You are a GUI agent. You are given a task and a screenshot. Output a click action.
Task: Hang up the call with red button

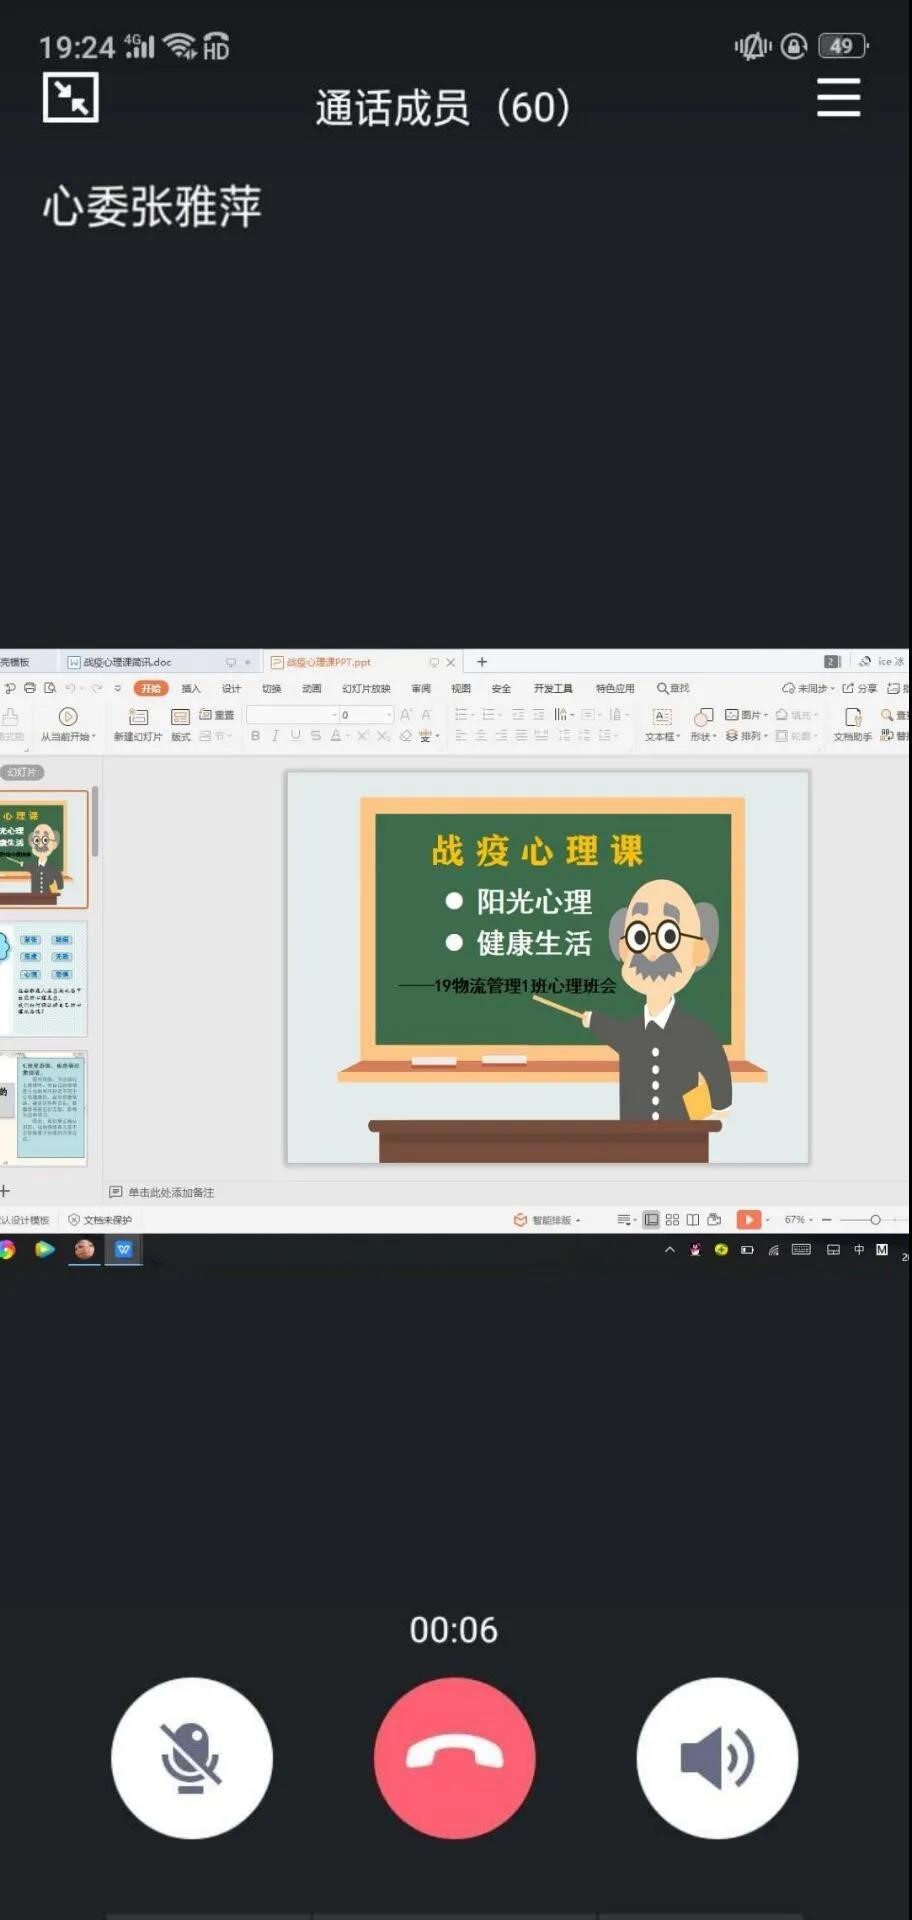455,1757
